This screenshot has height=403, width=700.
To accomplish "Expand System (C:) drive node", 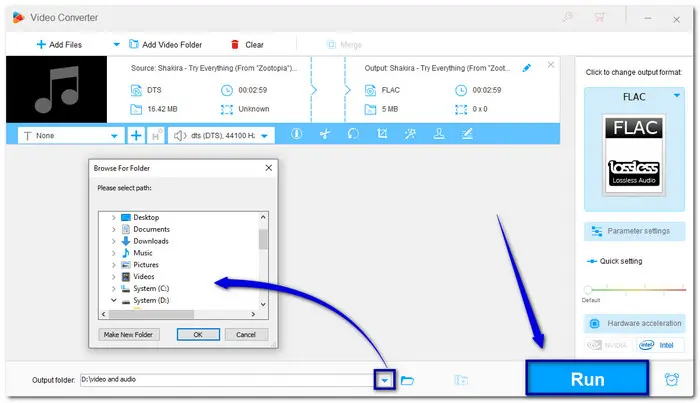I will tap(113, 289).
